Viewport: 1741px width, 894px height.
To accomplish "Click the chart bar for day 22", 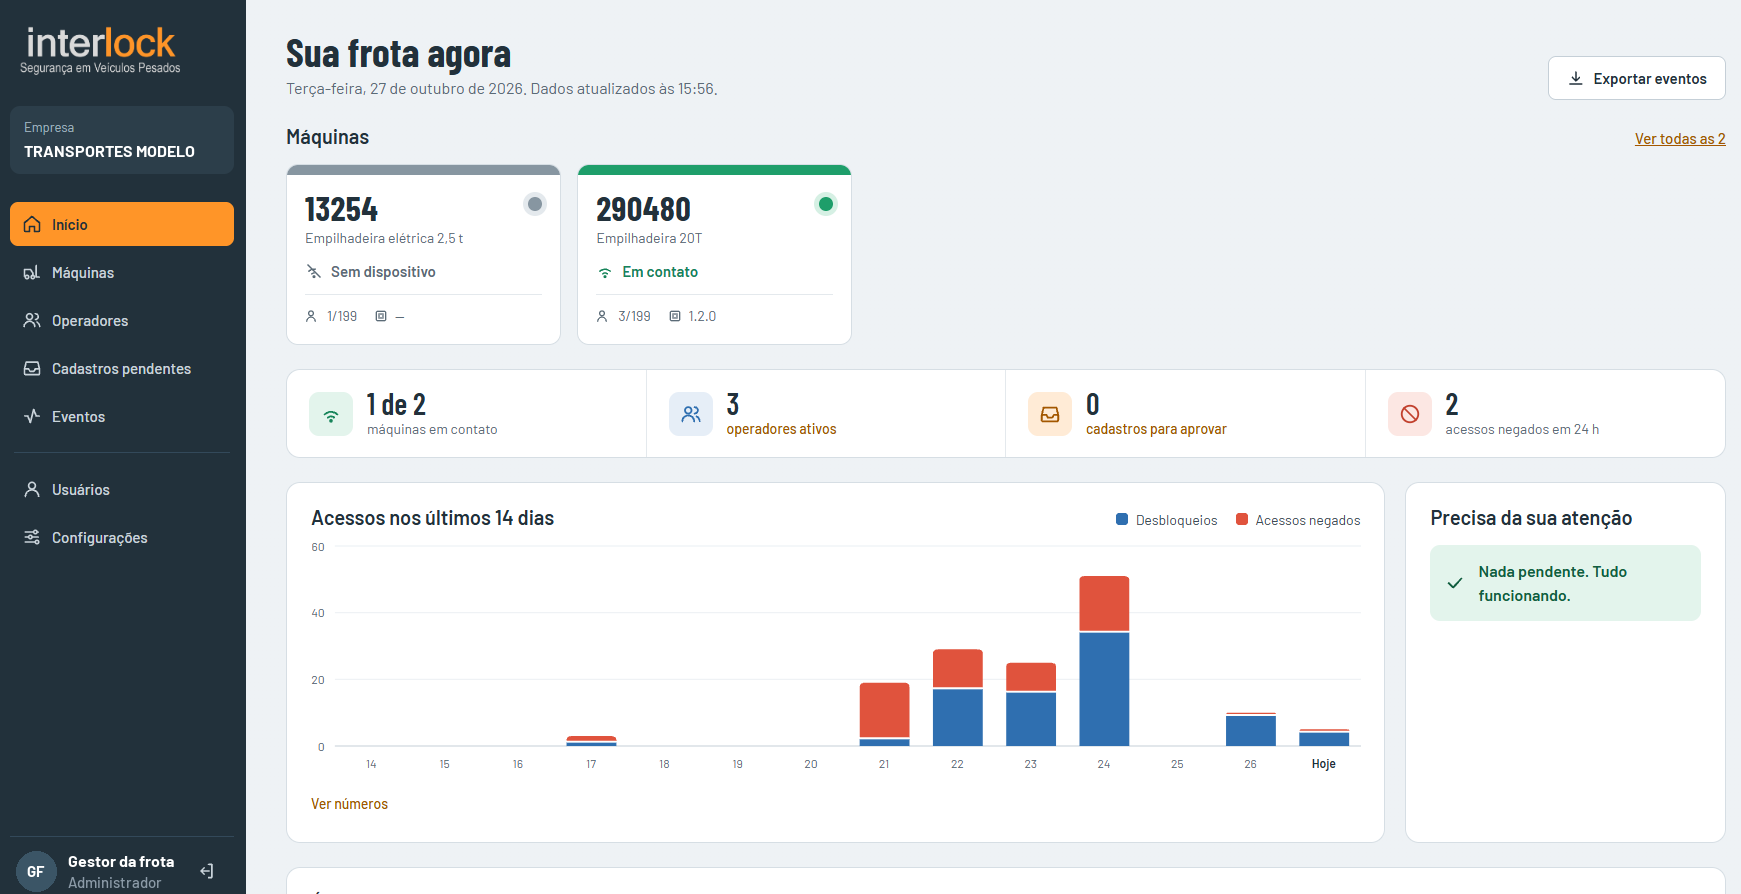I will coord(958,698).
